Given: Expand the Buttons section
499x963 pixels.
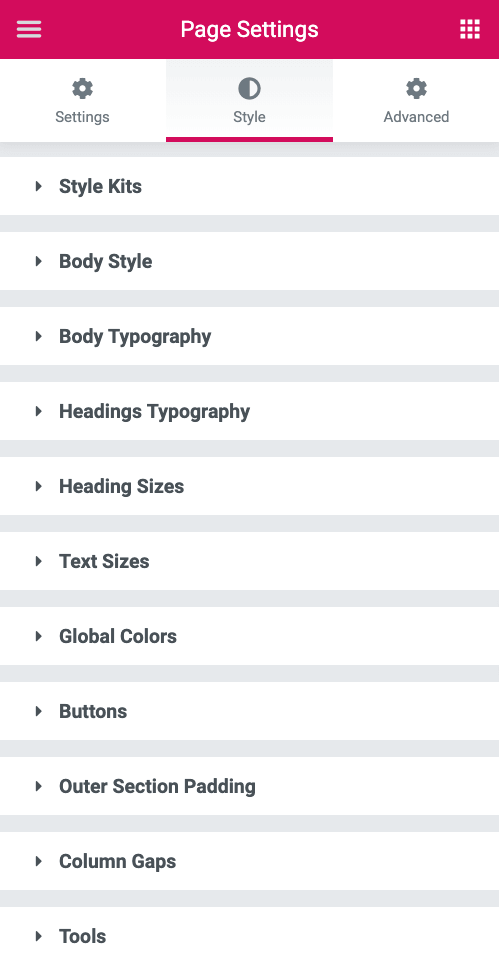Looking at the screenshot, I should (x=250, y=711).
